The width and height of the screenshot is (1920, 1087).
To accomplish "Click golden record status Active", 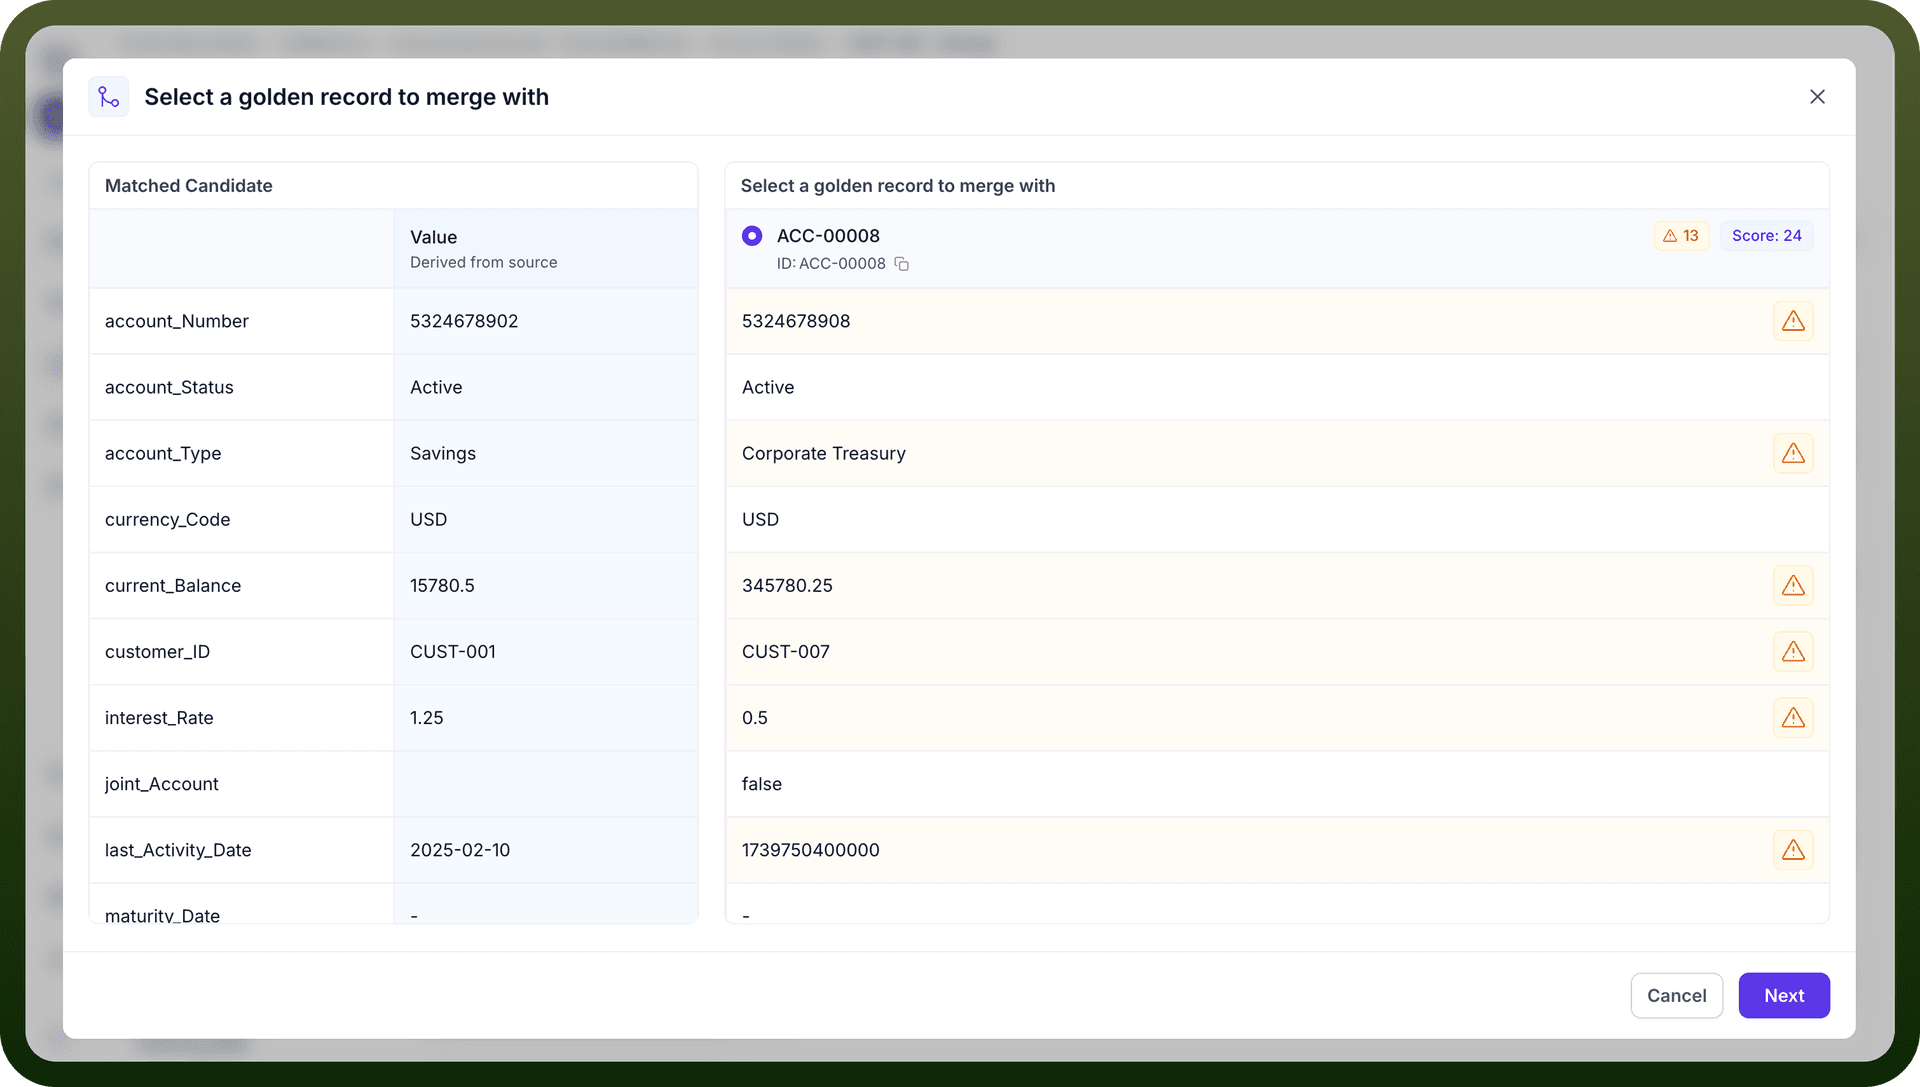I will tap(768, 387).
